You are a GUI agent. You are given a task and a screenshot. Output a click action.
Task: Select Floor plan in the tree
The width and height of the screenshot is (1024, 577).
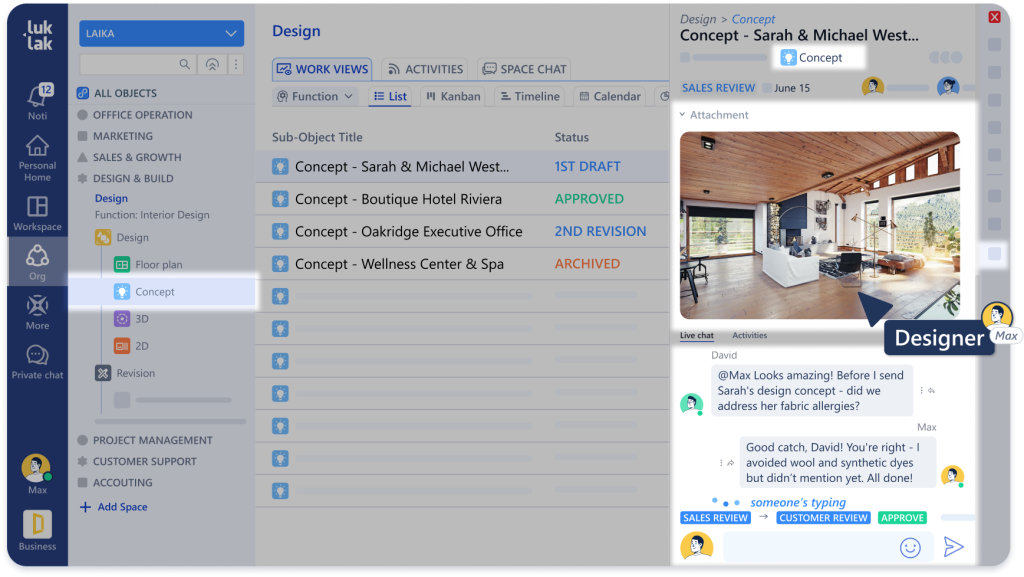click(x=158, y=265)
